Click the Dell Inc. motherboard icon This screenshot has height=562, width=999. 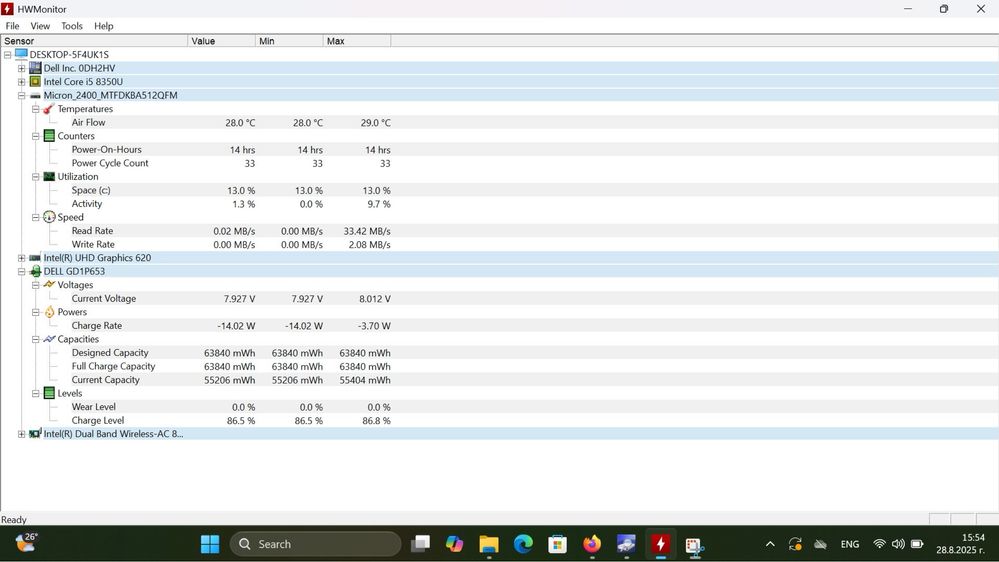click(35, 68)
